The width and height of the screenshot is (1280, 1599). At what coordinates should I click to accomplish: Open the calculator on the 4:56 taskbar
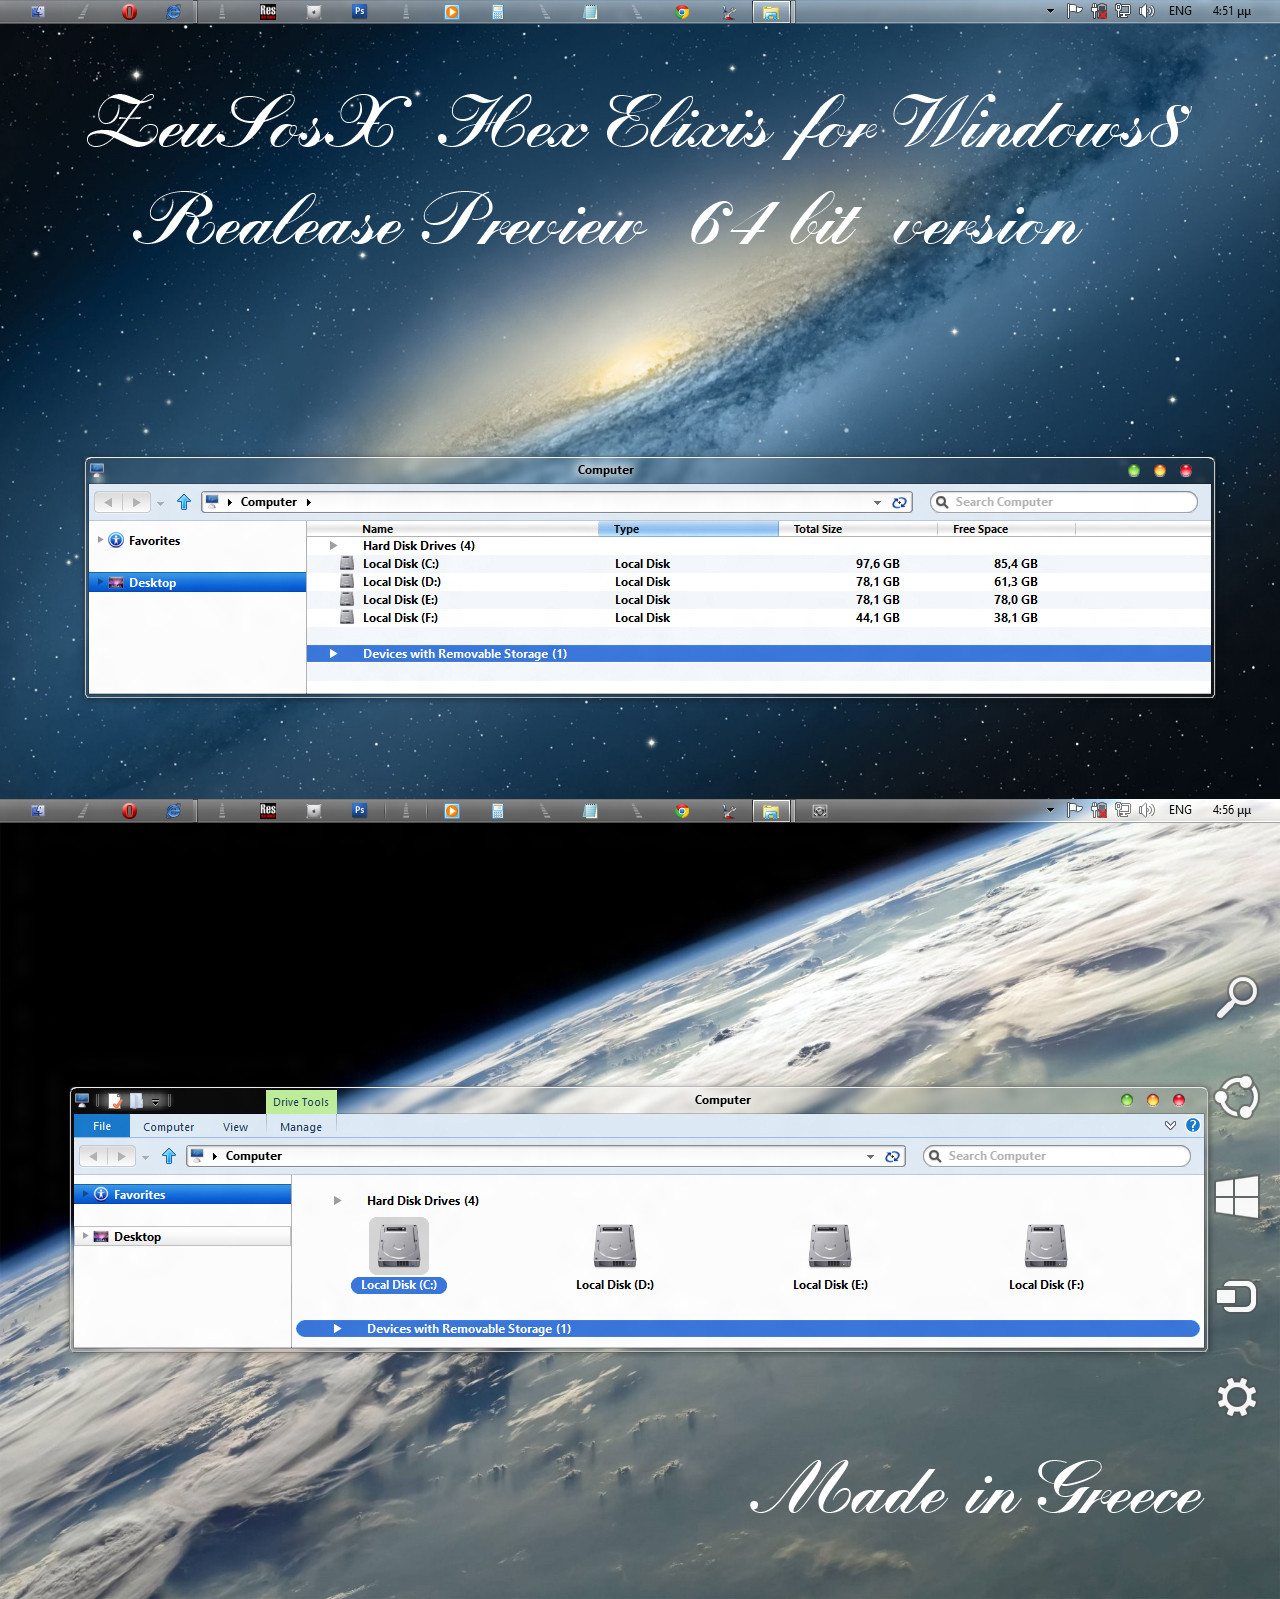click(498, 811)
